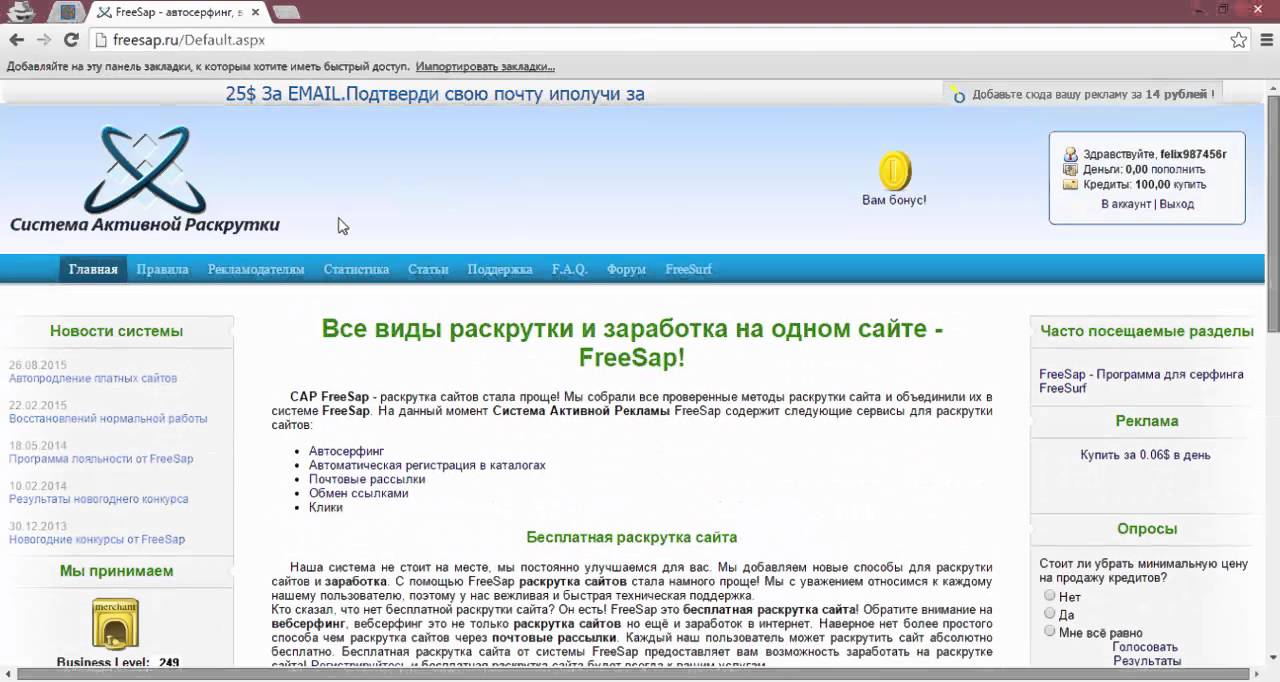Open the Chrome menu hamburger icon

click(x=1265, y=40)
